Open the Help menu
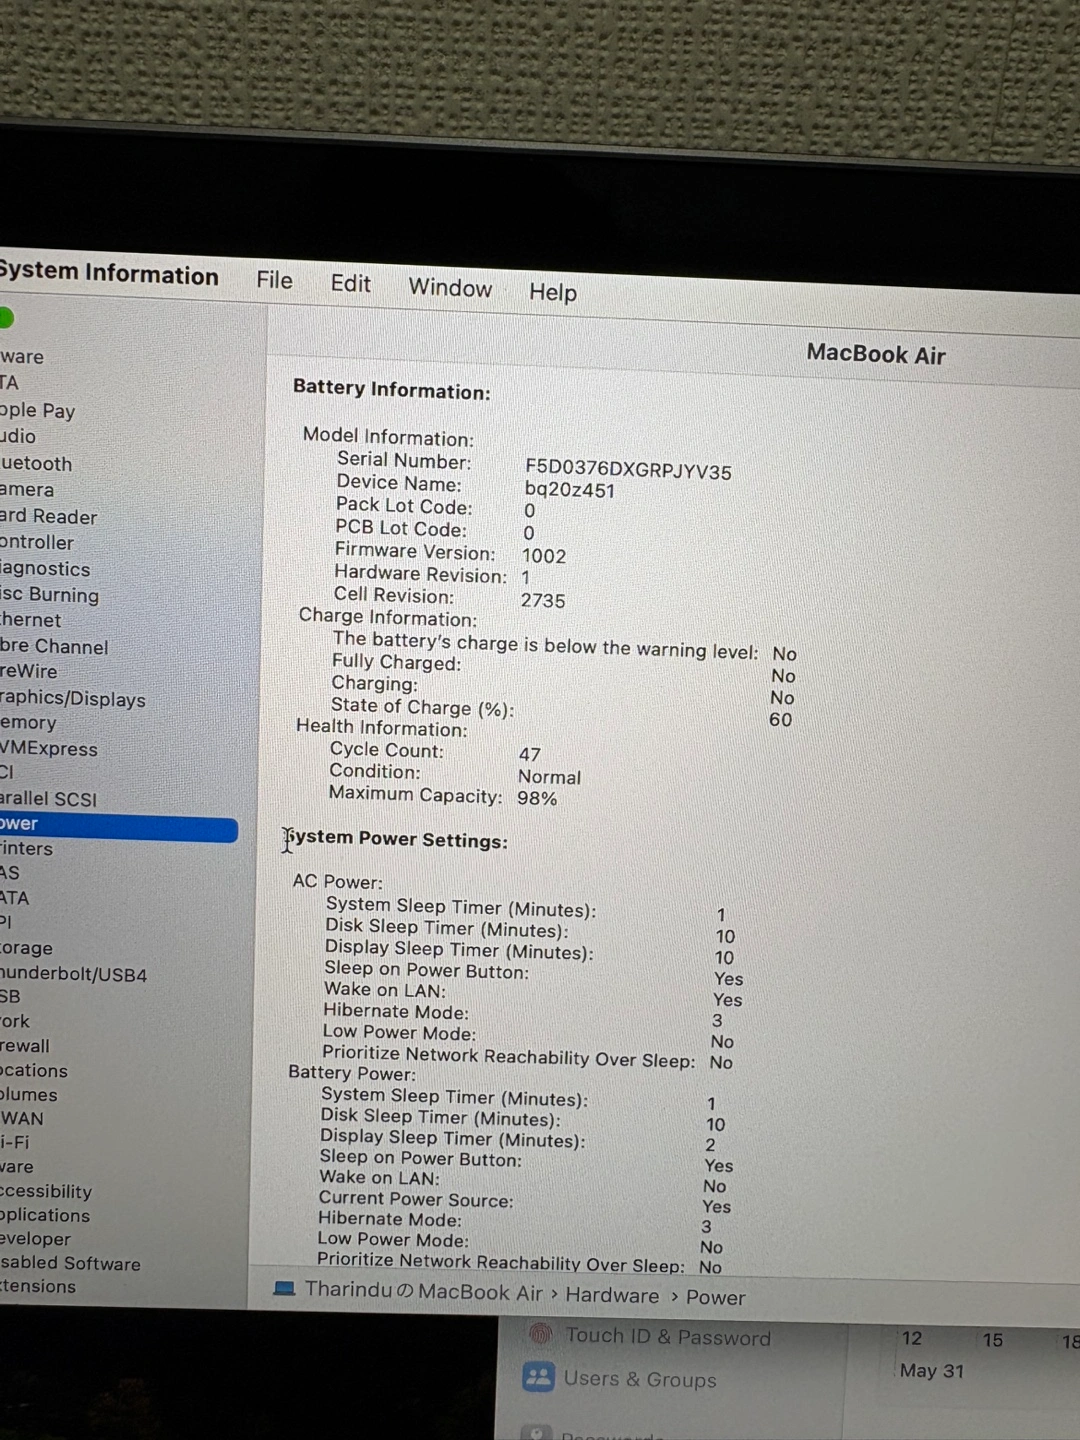The width and height of the screenshot is (1080, 1440). click(x=553, y=292)
